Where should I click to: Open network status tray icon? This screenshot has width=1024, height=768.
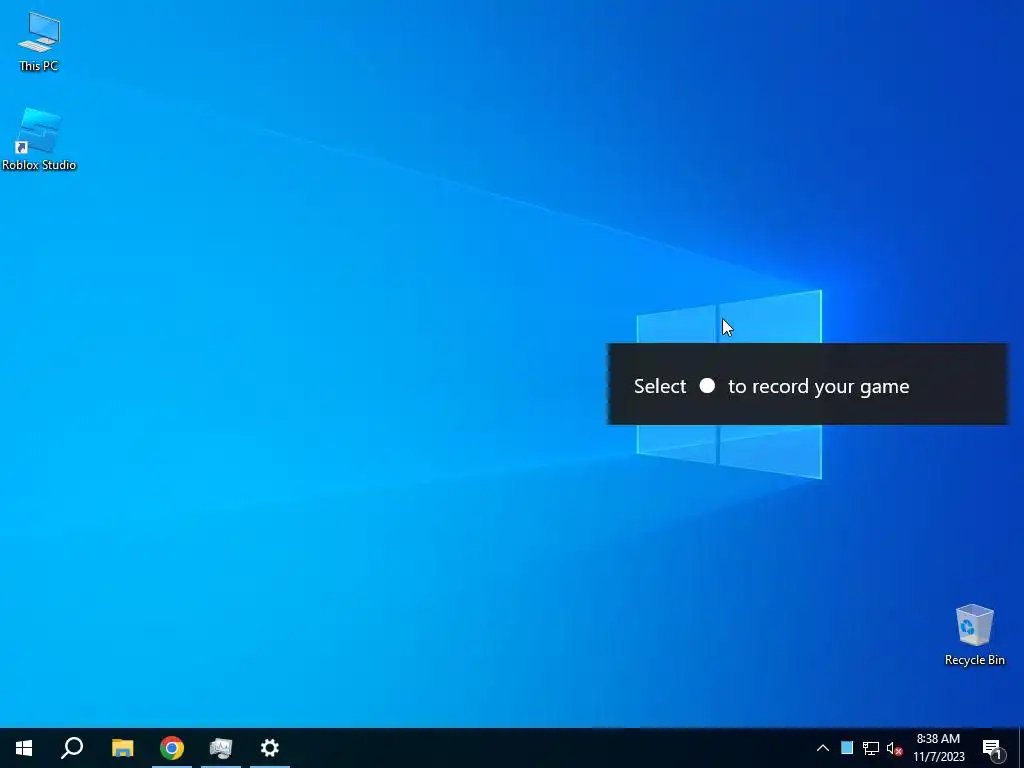click(871, 748)
